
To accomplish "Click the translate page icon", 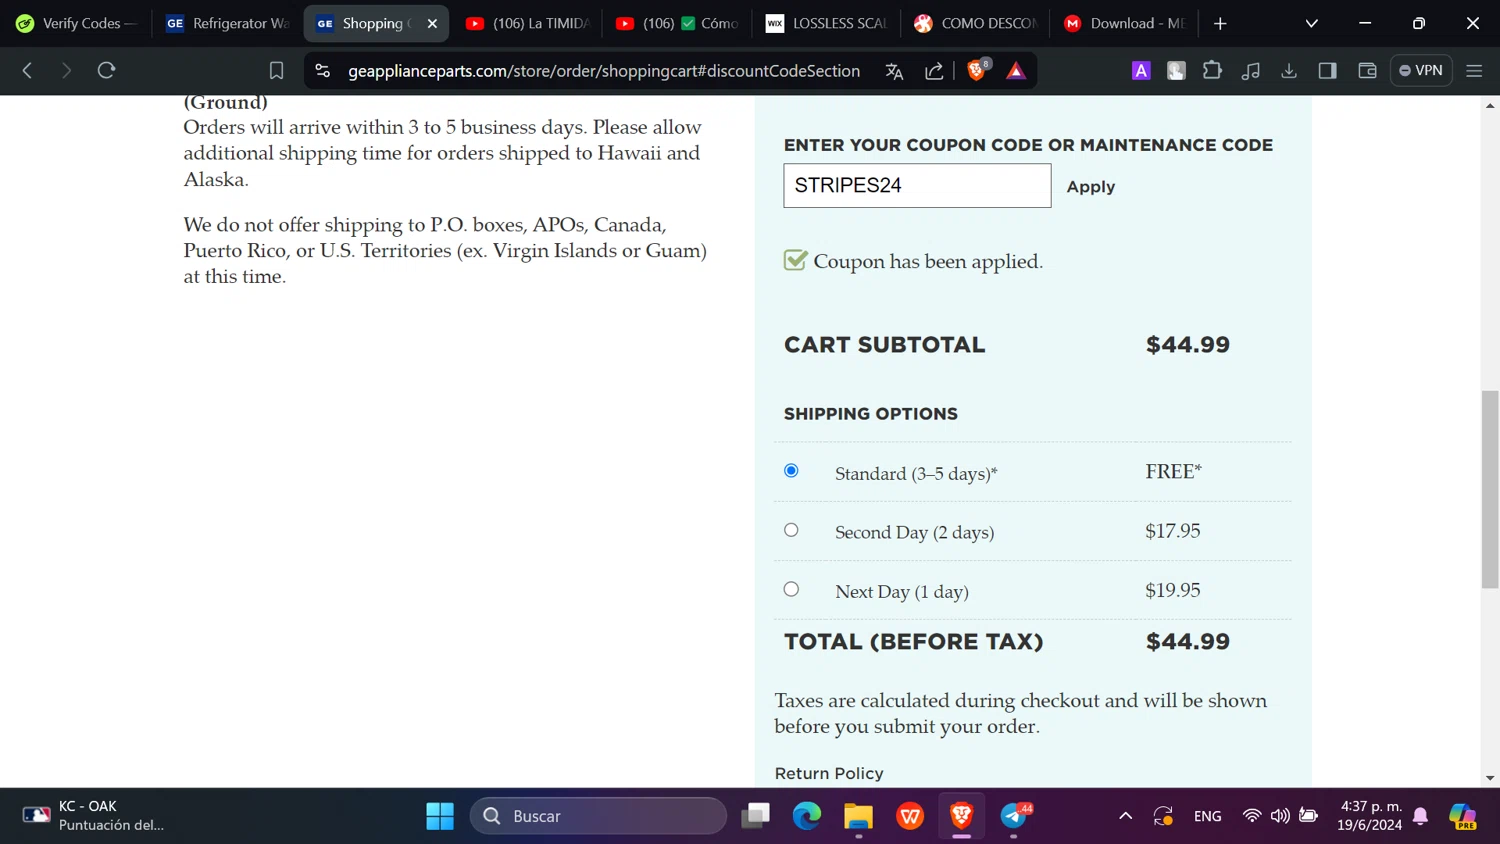I will 894,71.
